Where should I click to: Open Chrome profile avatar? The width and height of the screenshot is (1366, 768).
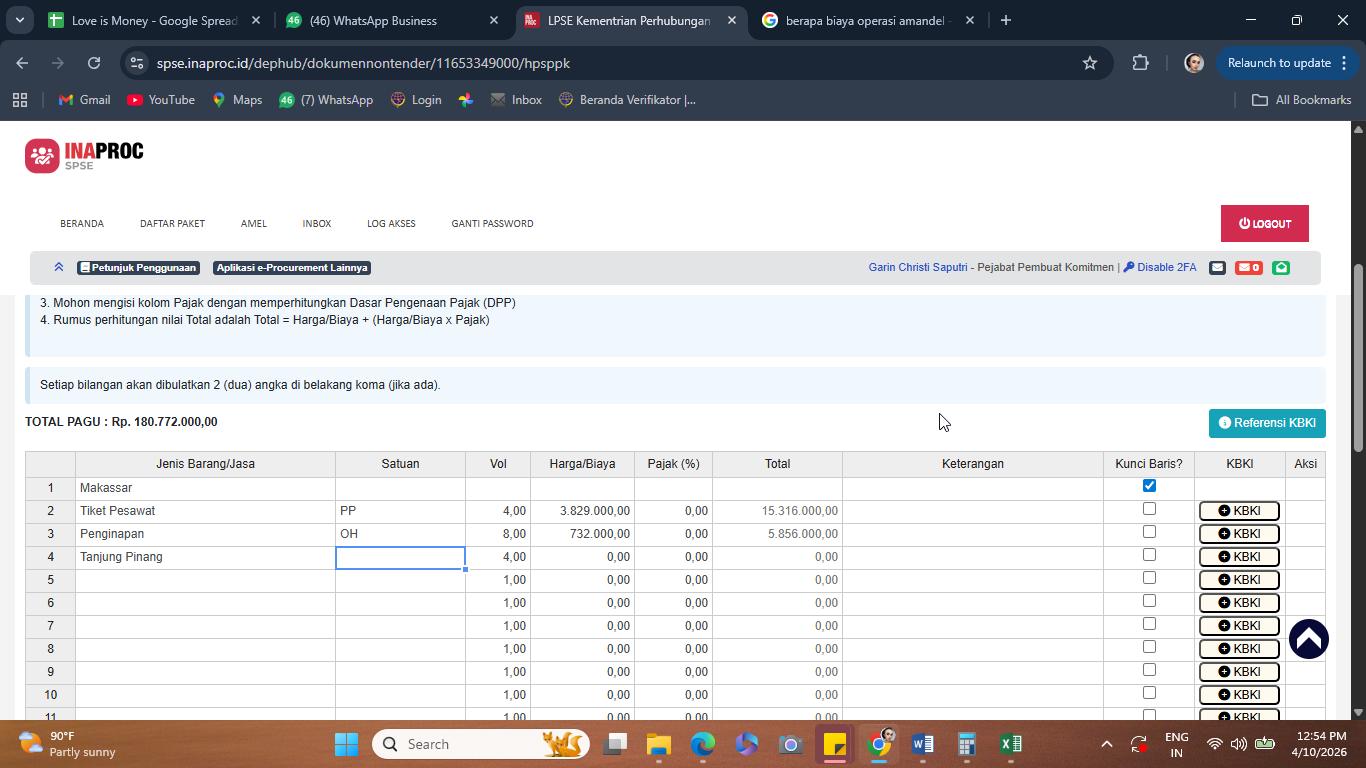pos(1193,63)
